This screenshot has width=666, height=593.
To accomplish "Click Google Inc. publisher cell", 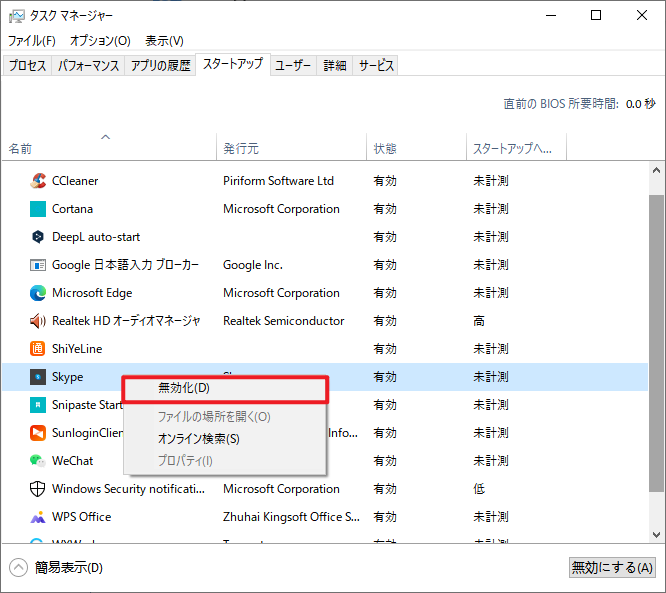I will click(x=253, y=265).
